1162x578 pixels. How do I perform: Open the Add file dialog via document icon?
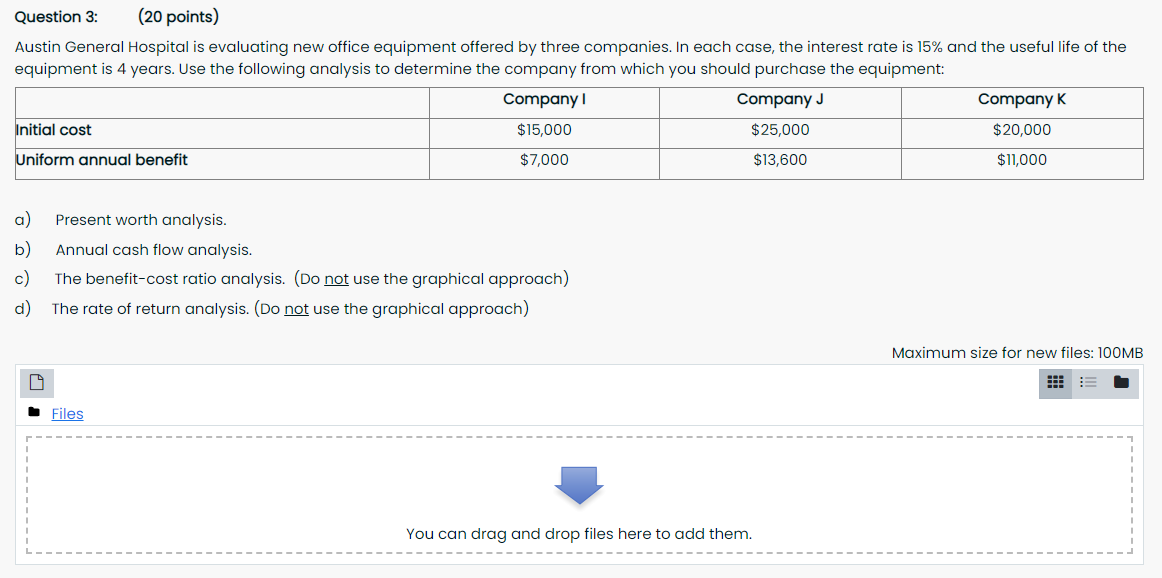[x=36, y=383]
